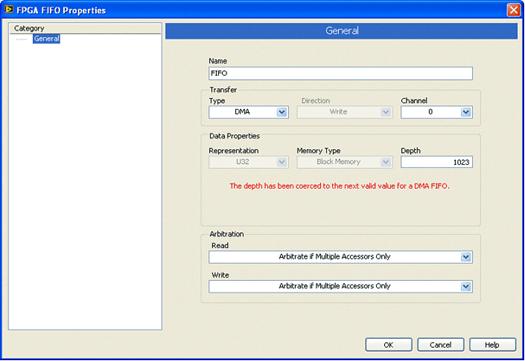Click the Channel dropdown arrow icon
Image resolution: width=525 pixels, height=361 pixels.
click(466, 112)
